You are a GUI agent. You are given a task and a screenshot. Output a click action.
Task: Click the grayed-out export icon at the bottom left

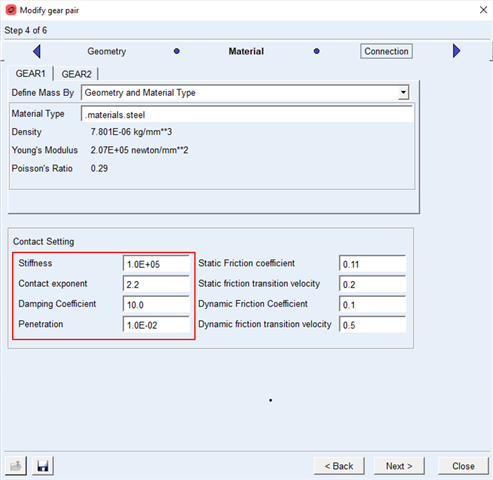coord(16,466)
